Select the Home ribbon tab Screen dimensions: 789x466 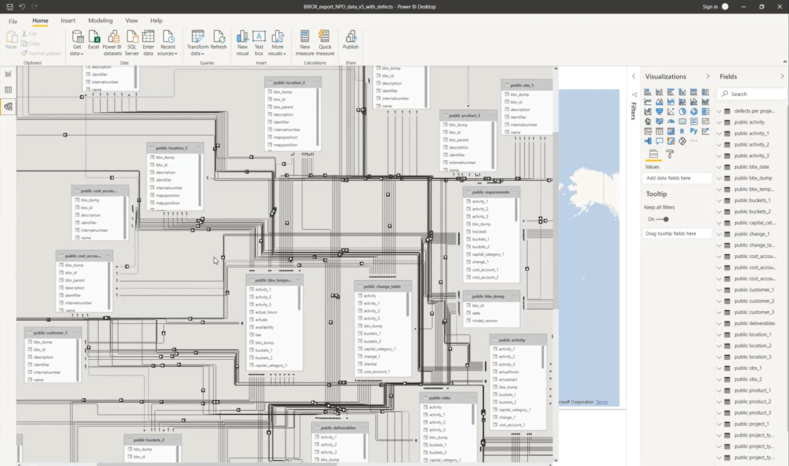[x=40, y=21]
